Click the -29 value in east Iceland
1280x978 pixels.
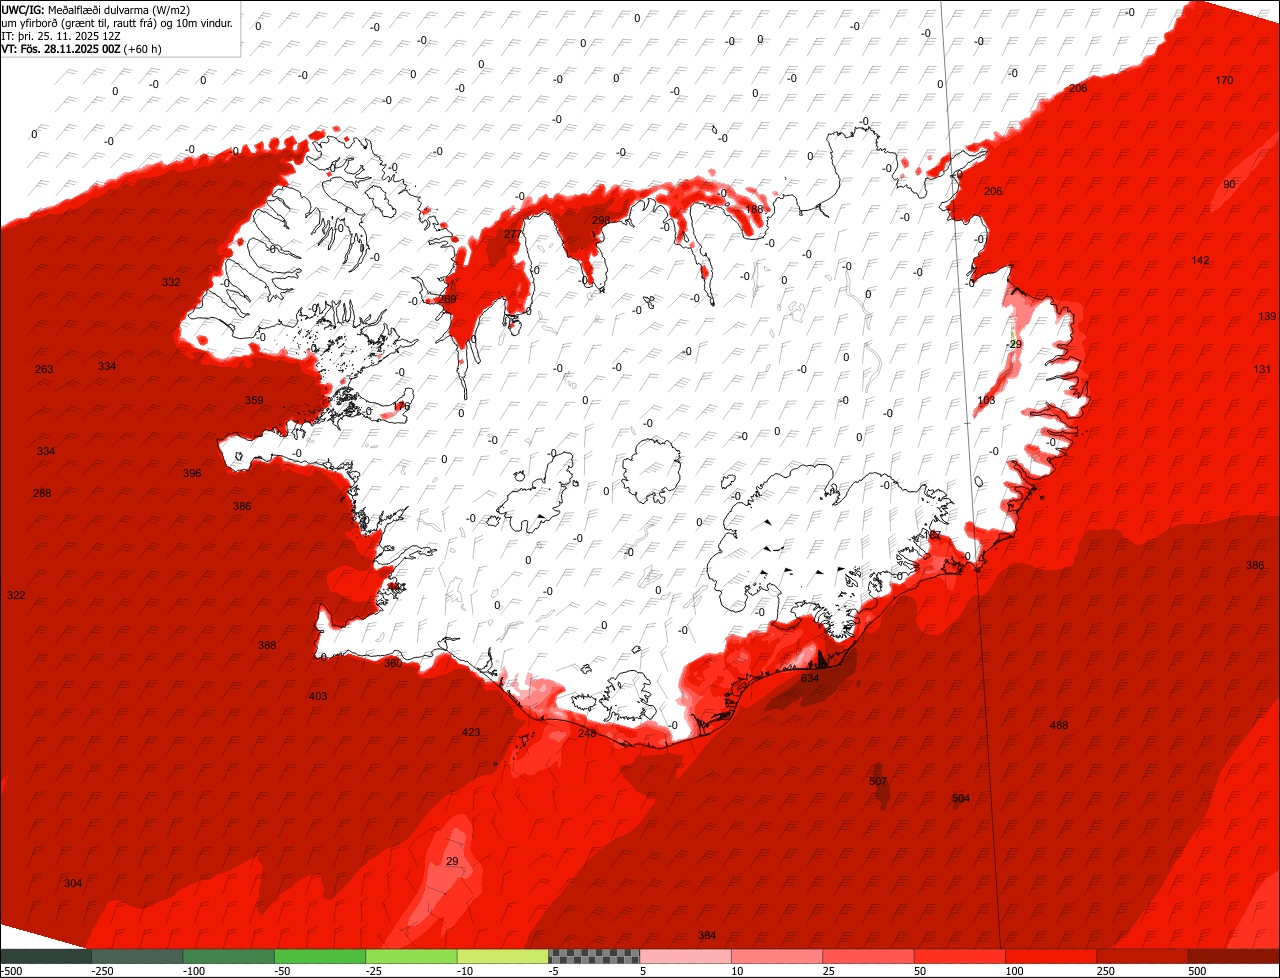[1014, 344]
